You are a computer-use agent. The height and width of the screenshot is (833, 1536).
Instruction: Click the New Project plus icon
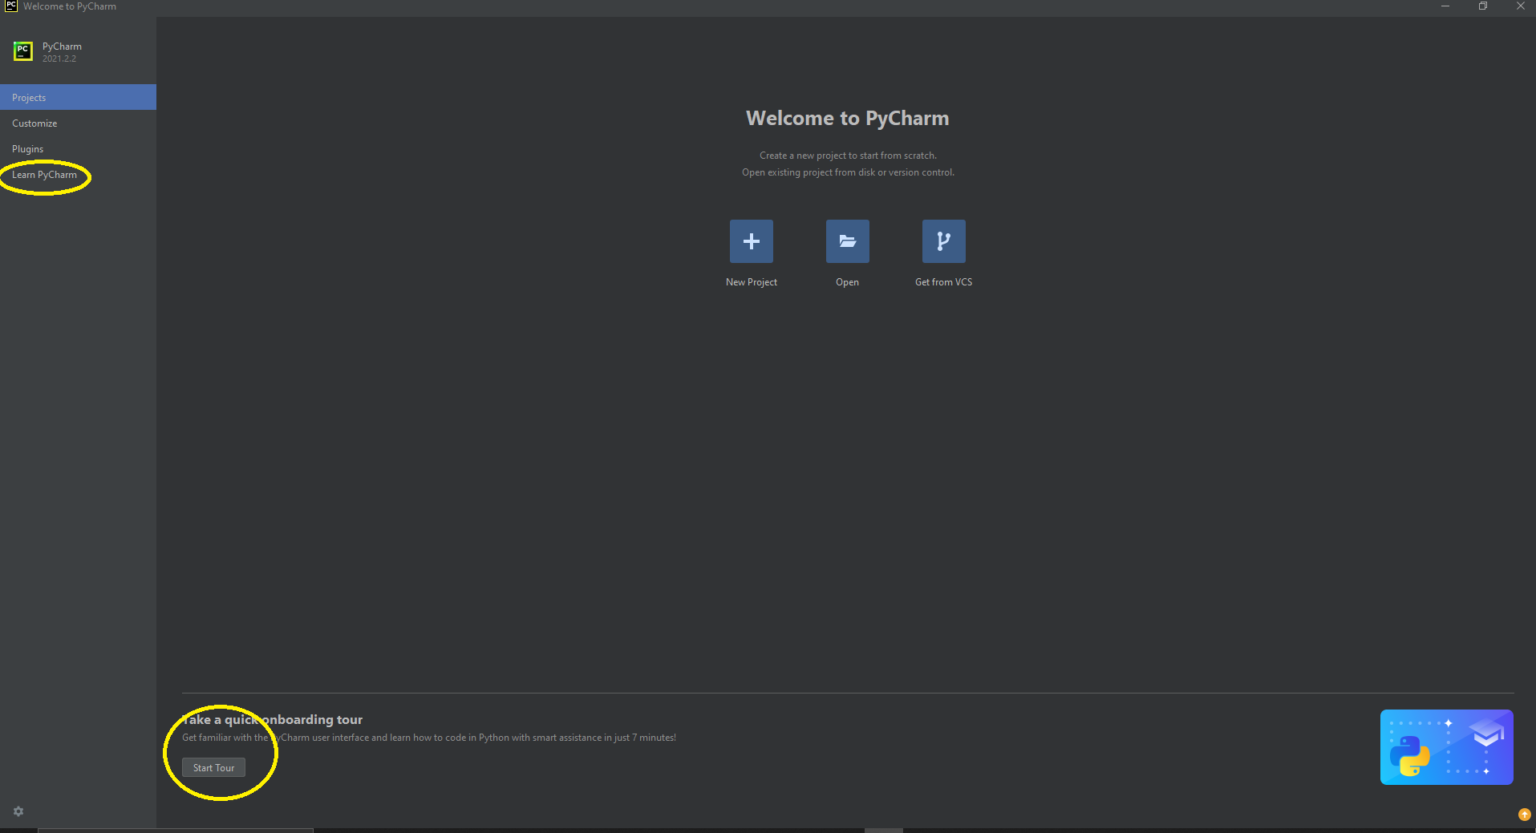point(751,241)
